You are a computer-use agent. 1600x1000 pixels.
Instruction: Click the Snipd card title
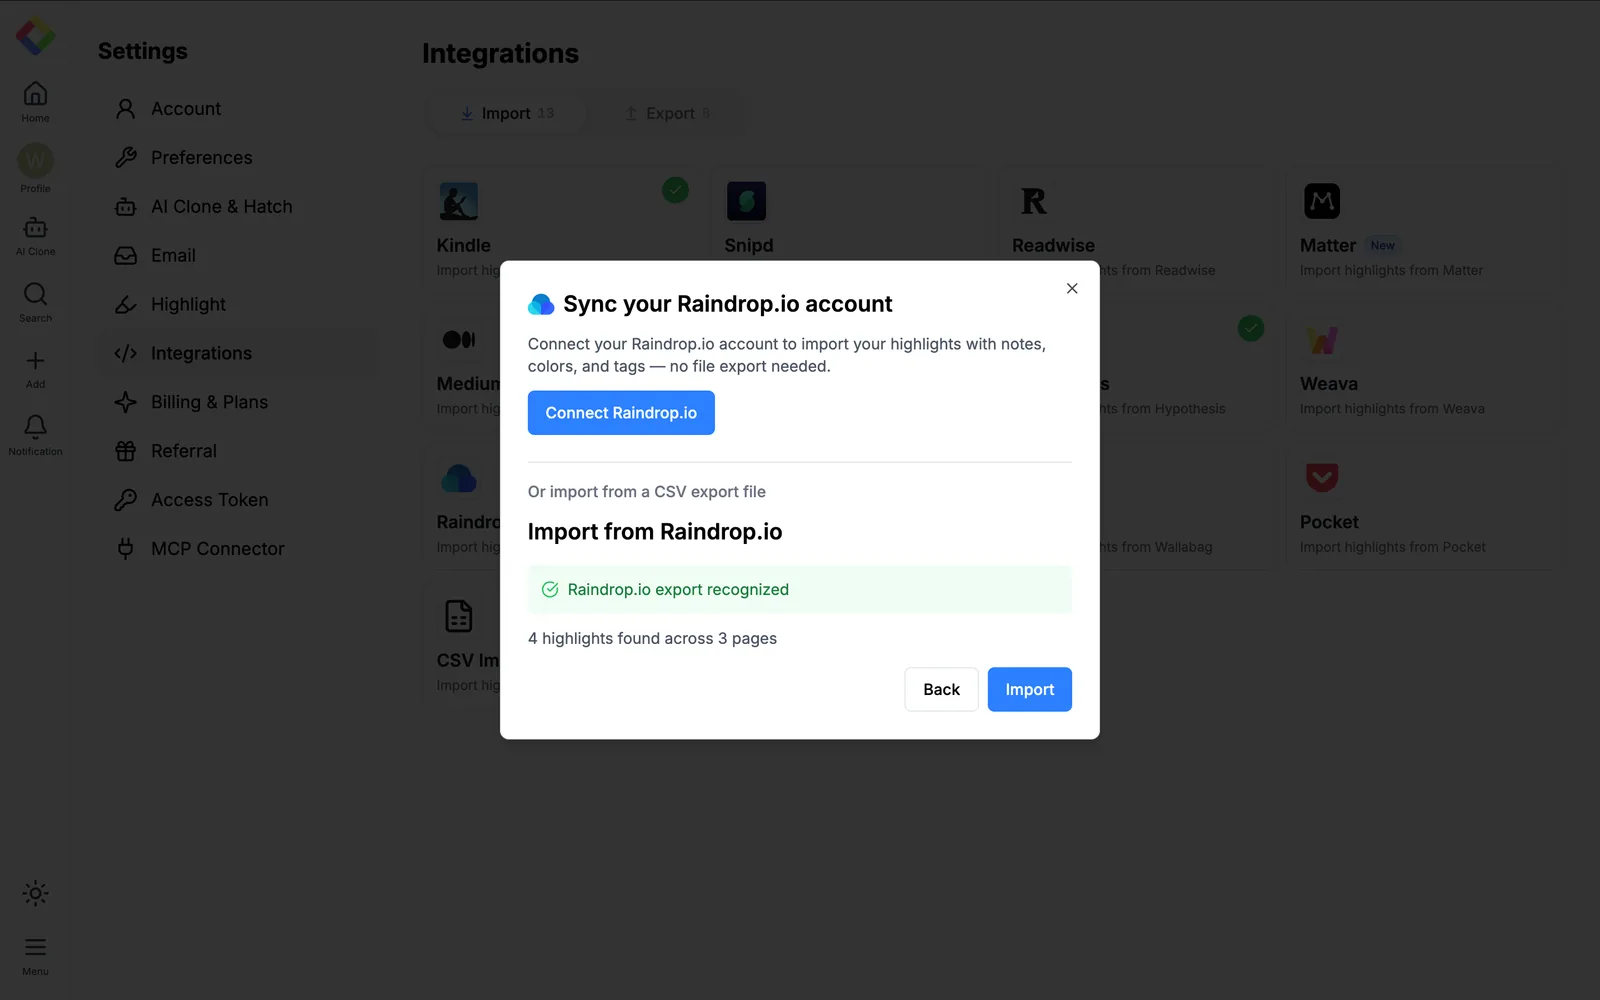pos(749,246)
